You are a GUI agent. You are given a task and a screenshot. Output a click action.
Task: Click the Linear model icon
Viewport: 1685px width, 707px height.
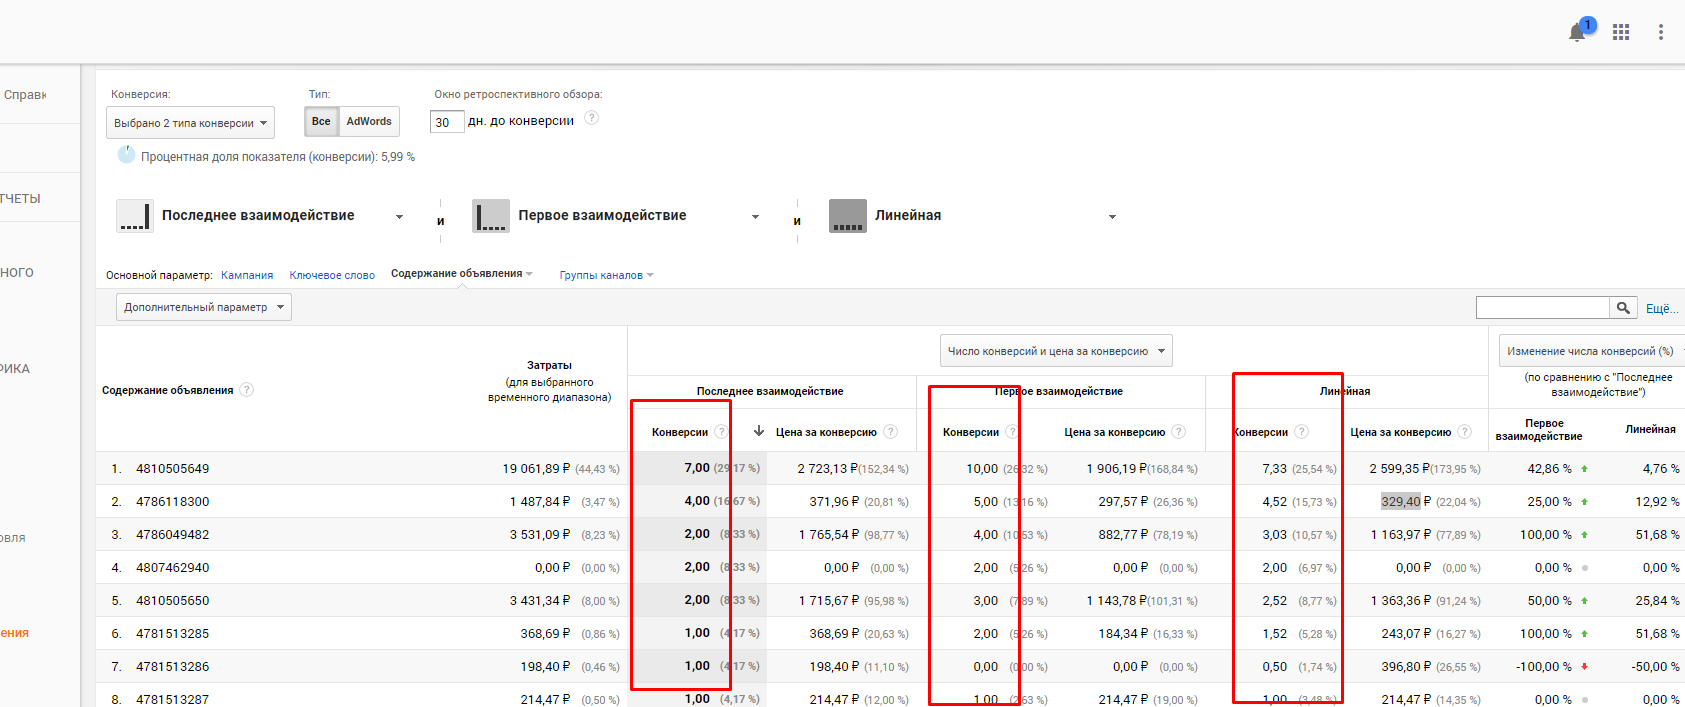847,216
